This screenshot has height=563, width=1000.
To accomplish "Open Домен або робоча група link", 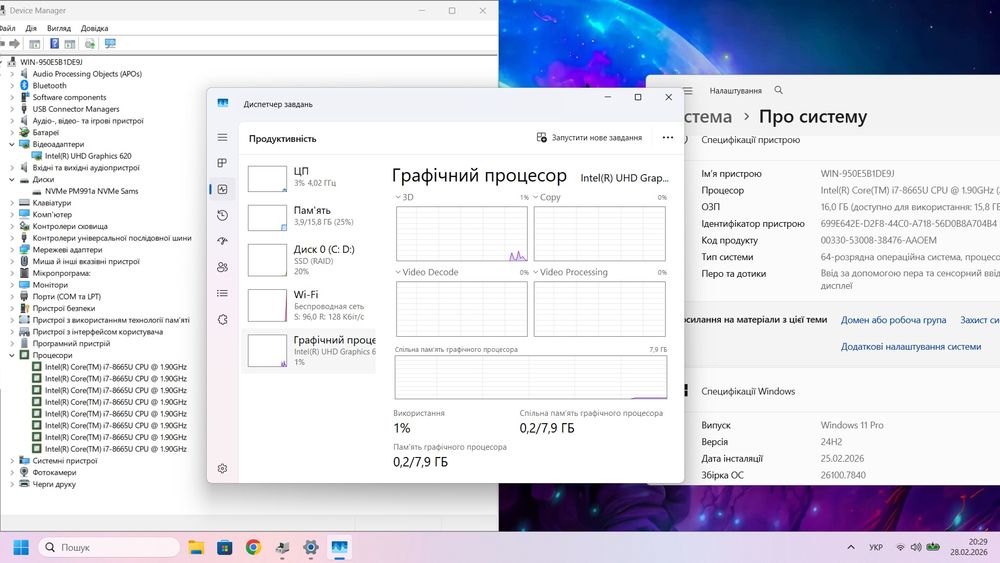I will click(893, 320).
